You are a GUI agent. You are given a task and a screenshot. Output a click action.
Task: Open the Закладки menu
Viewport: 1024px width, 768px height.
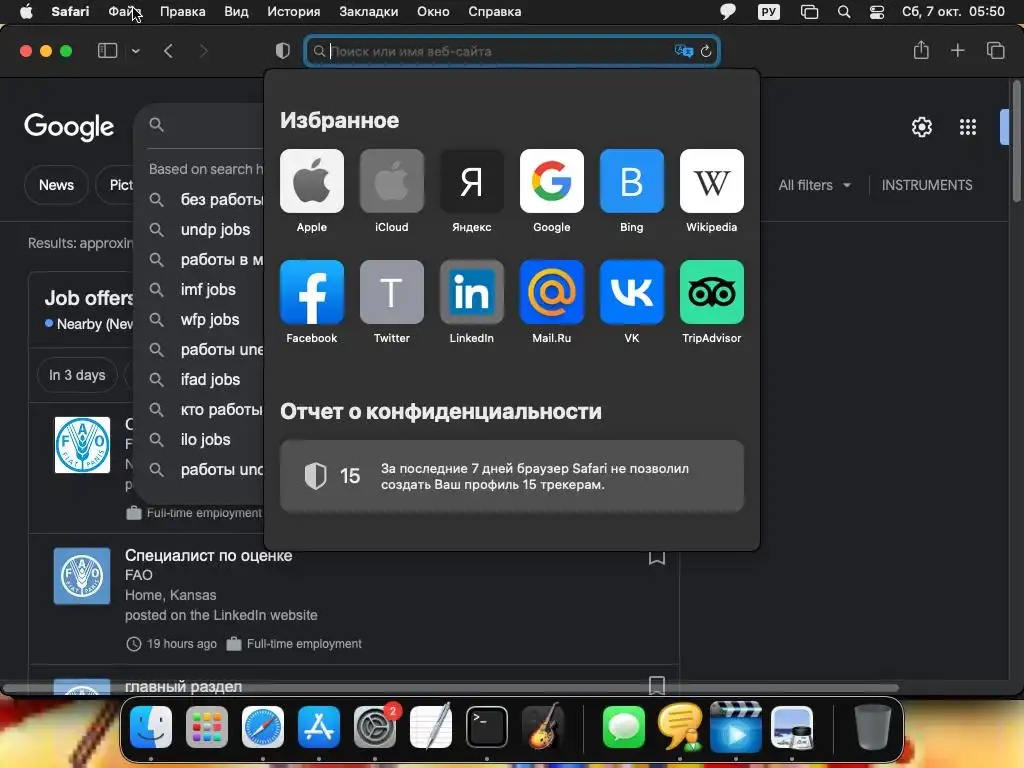[368, 12]
